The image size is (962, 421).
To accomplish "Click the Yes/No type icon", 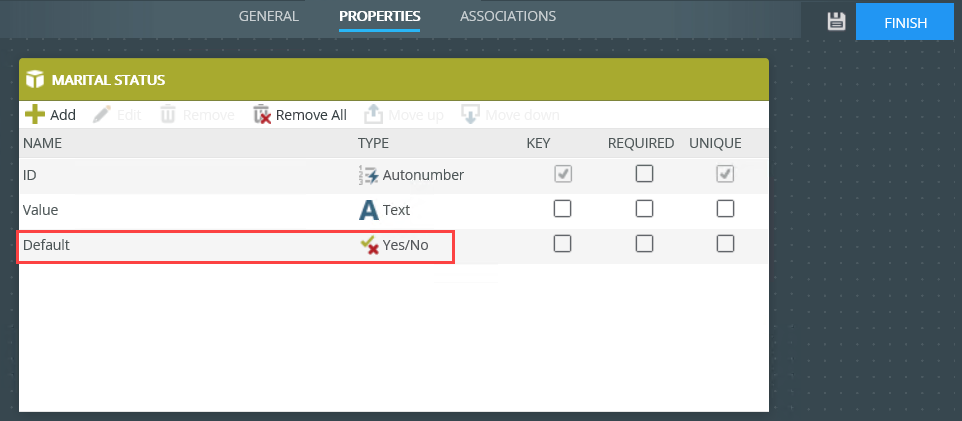I will coord(368,245).
